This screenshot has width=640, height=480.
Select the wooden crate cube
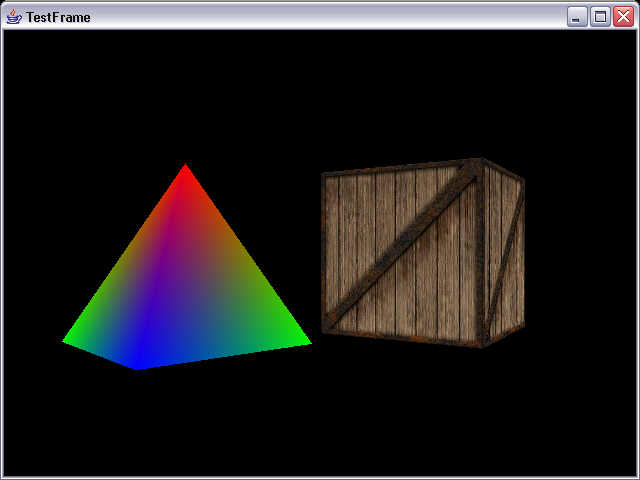pyautogui.click(x=422, y=253)
